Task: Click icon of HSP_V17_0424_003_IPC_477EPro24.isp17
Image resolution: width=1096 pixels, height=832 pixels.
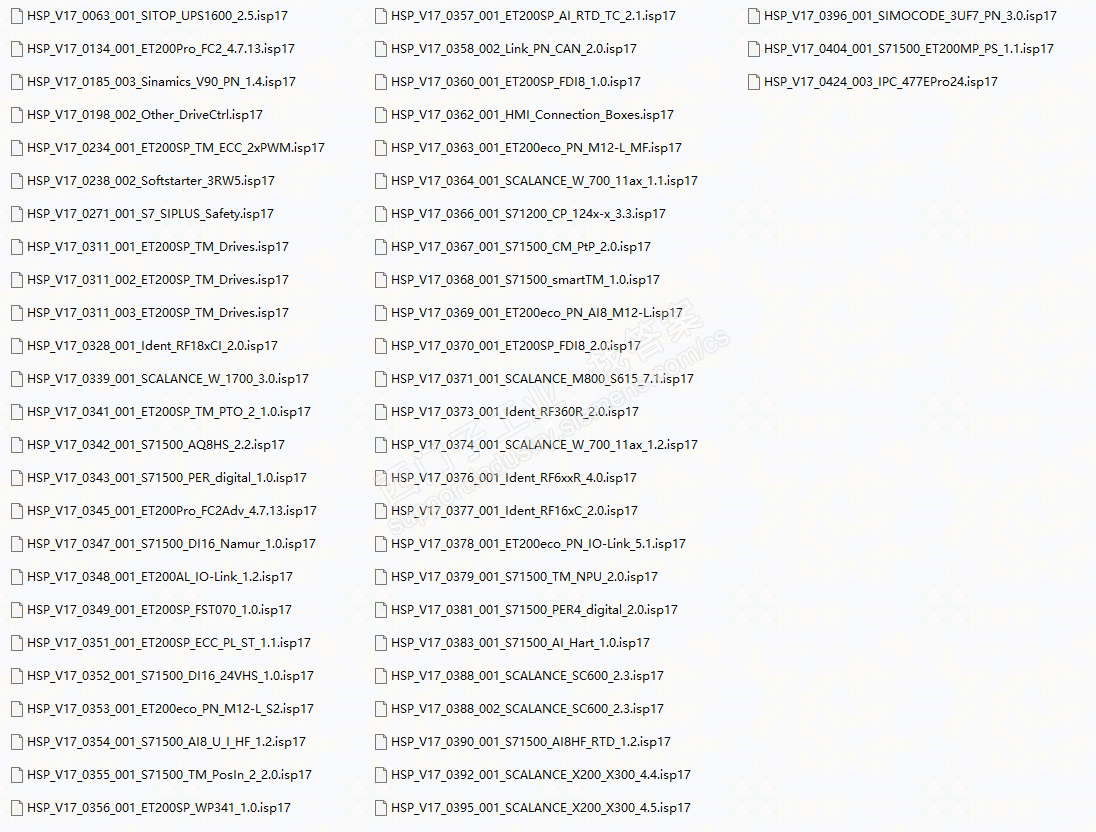Action: (x=754, y=83)
